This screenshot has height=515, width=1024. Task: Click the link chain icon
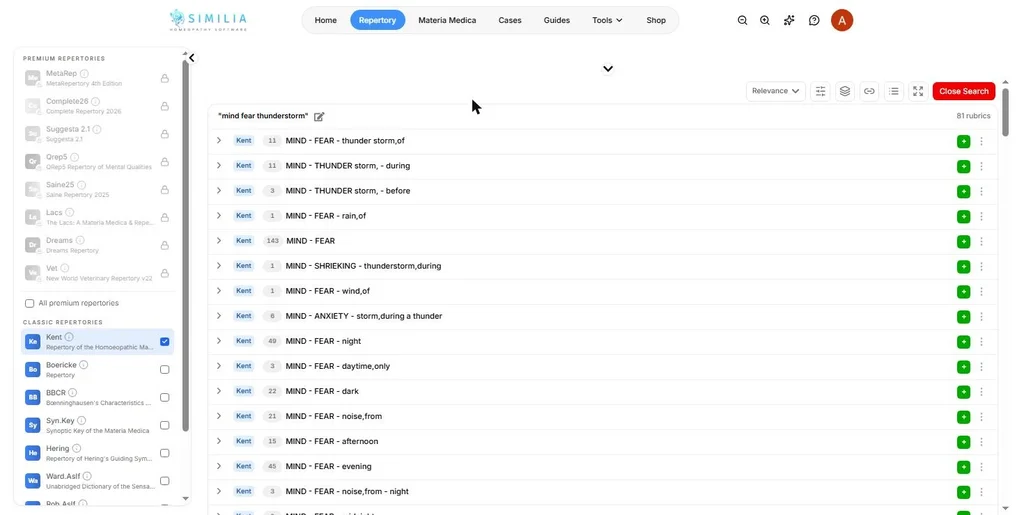(869, 91)
